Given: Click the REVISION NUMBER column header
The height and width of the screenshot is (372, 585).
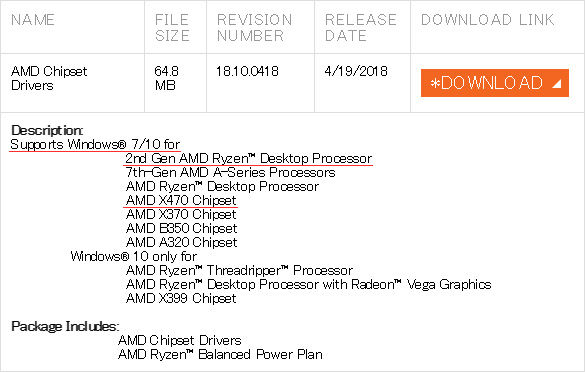Looking at the screenshot, I should [x=254, y=28].
